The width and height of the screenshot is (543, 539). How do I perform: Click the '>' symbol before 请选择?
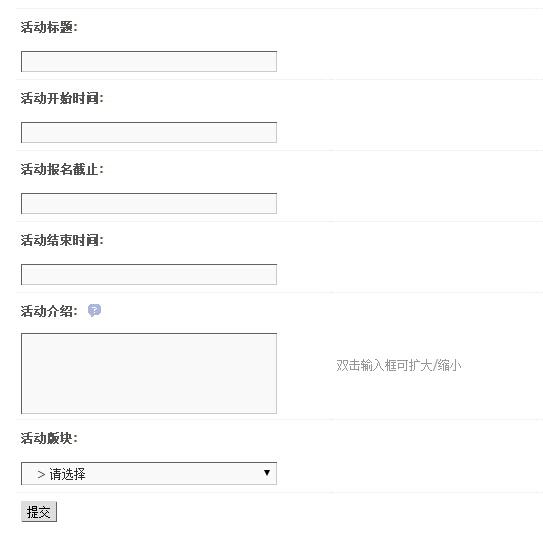pyautogui.click(x=41, y=474)
